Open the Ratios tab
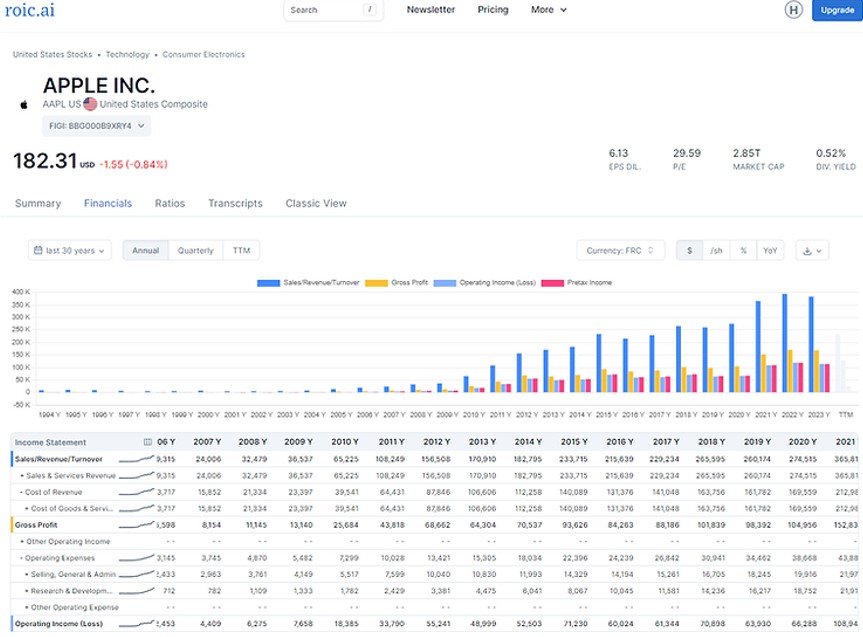This screenshot has height=637, width=863. pos(170,203)
